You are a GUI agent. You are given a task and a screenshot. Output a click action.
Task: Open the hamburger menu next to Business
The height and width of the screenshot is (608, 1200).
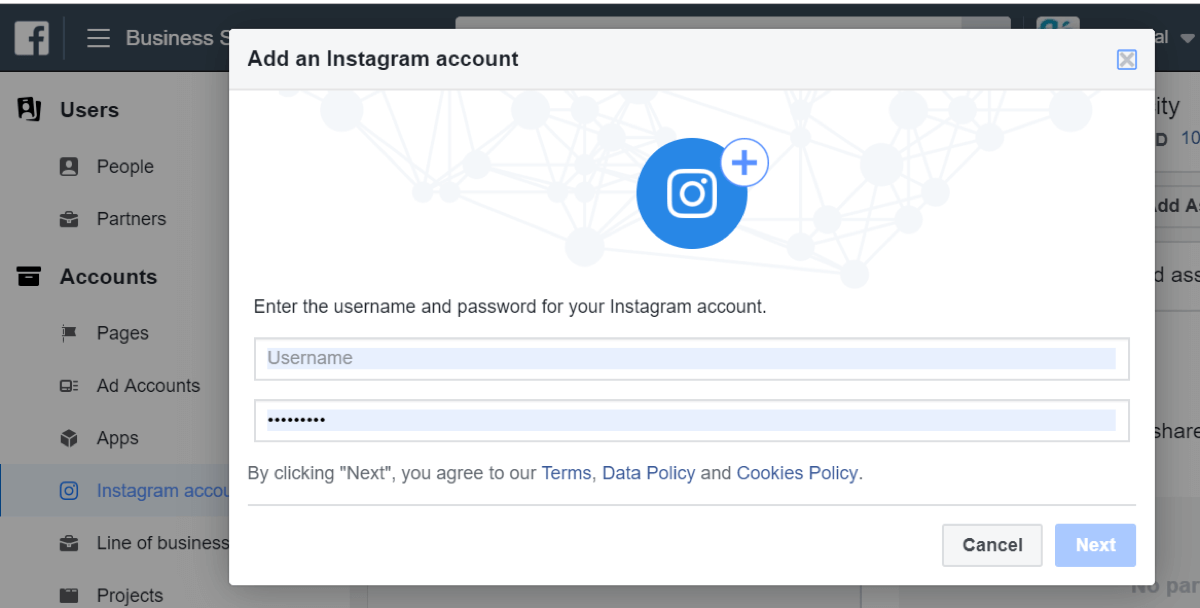[x=98, y=38]
